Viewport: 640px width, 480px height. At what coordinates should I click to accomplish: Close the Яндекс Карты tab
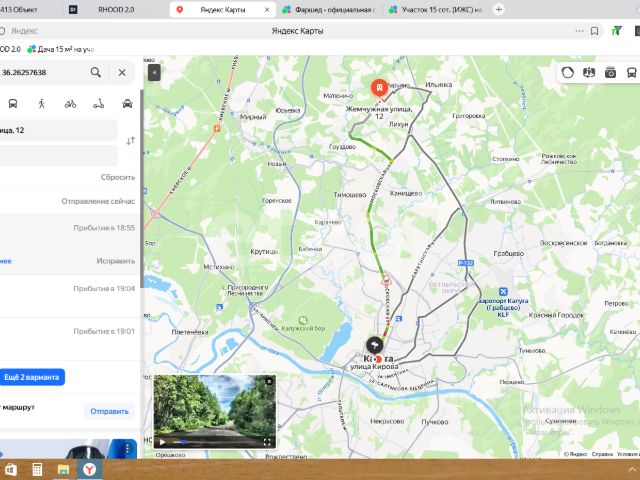(x=267, y=9)
